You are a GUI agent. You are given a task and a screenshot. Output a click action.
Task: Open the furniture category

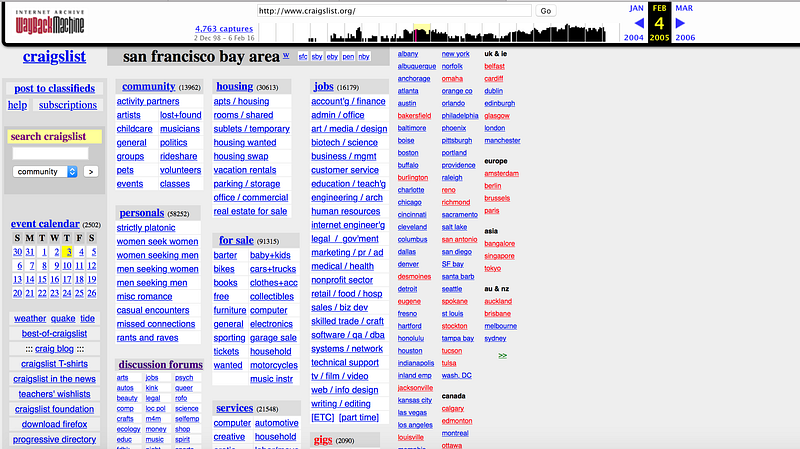click(230, 311)
